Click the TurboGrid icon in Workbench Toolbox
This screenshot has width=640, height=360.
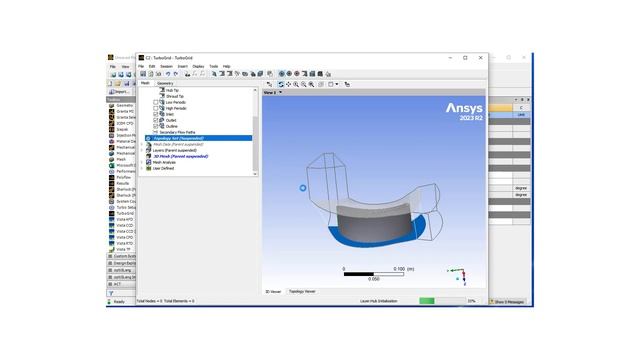(x=111, y=213)
